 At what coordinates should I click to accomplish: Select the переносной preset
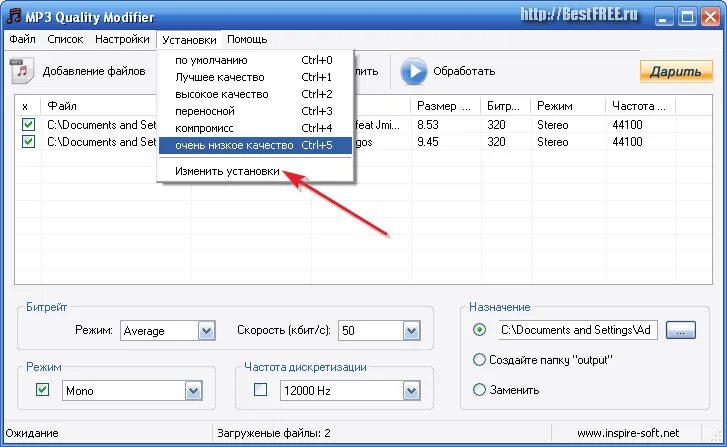(255, 111)
